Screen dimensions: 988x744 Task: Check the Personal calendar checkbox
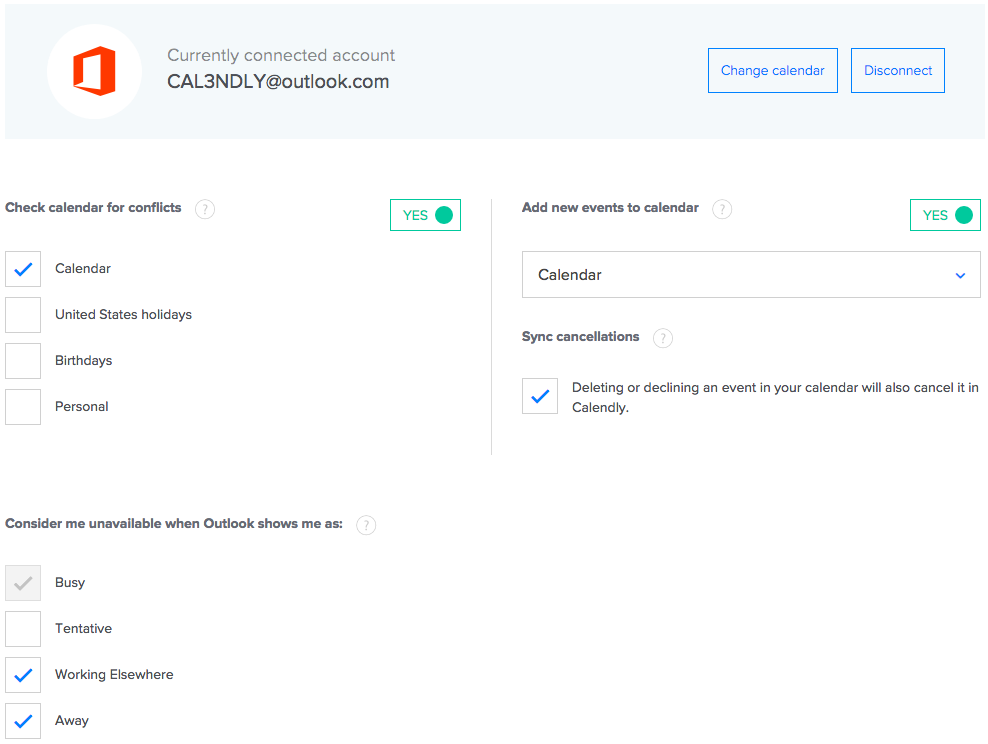23,407
